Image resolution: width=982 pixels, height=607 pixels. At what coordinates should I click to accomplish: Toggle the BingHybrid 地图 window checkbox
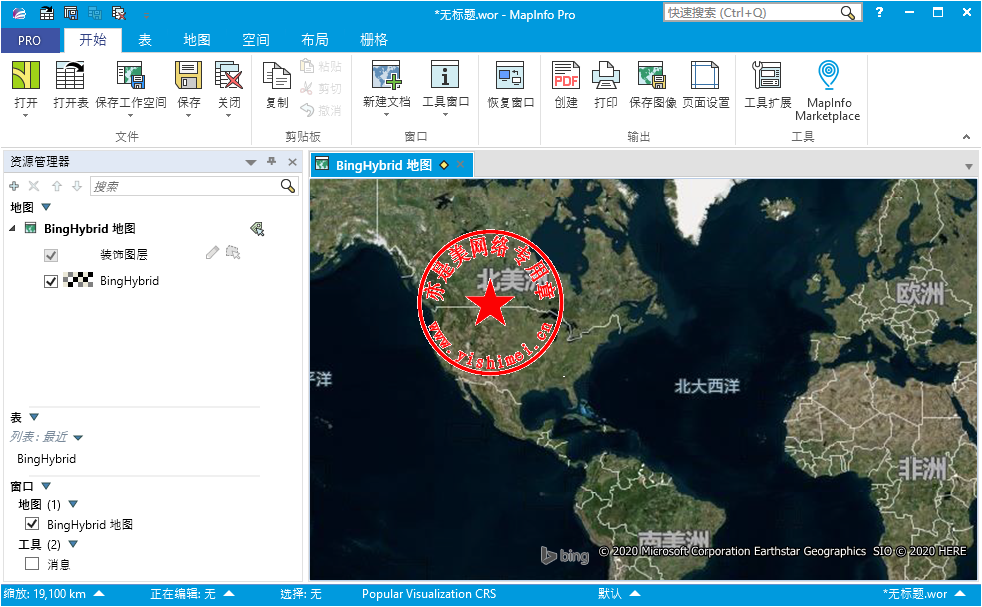pos(32,524)
